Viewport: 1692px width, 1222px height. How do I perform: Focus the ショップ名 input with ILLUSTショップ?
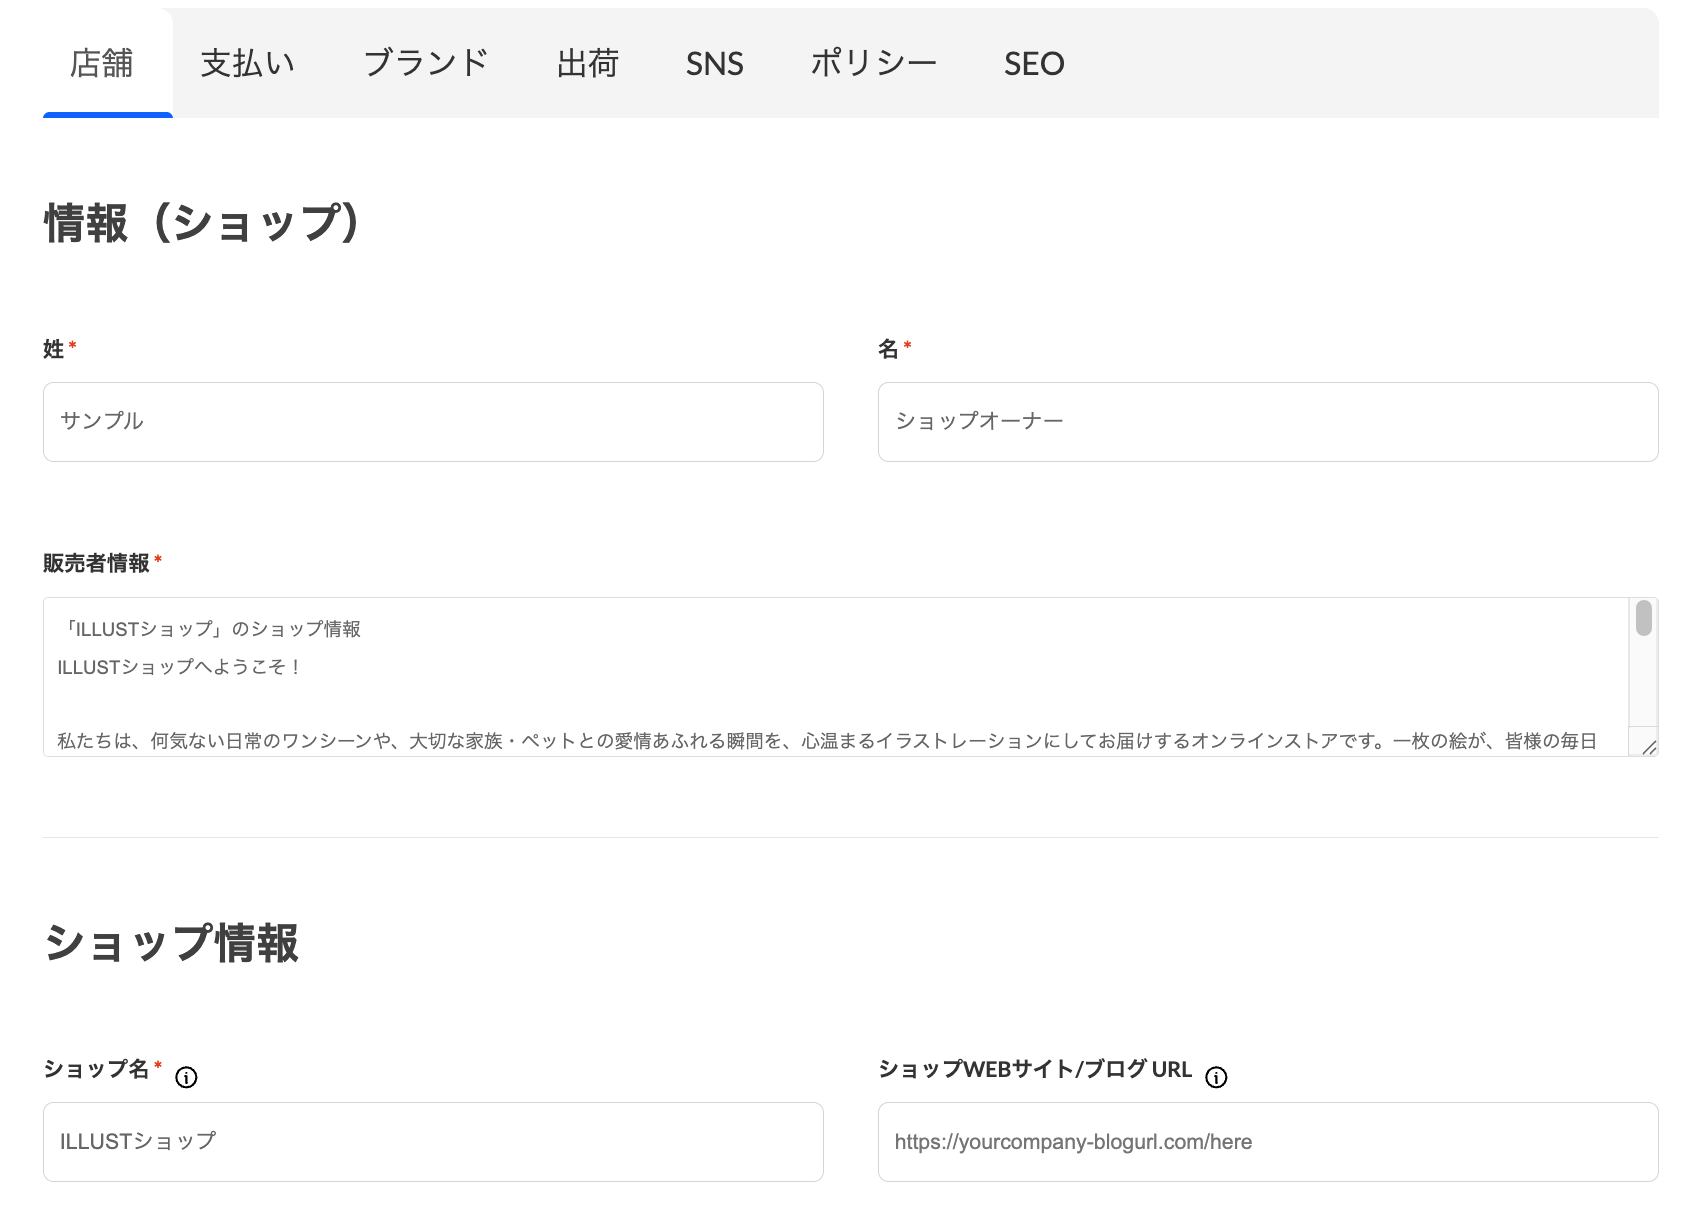pyautogui.click(x=433, y=1141)
